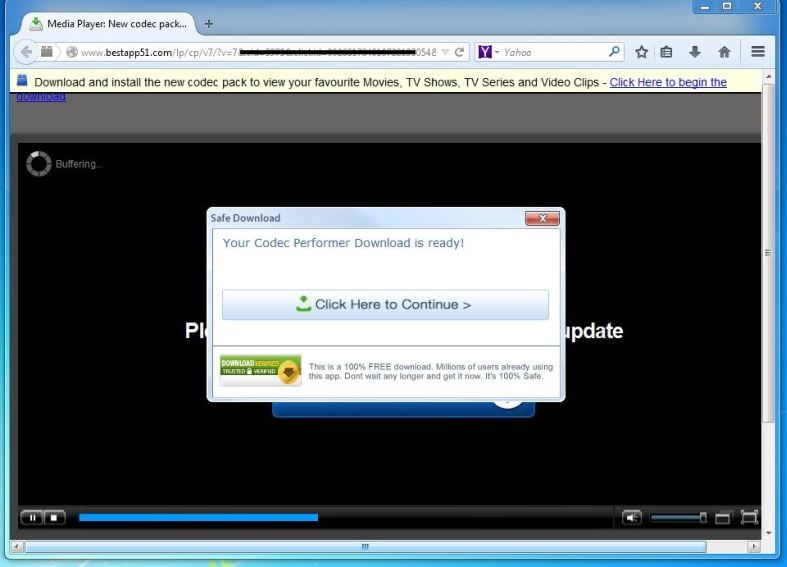Click the search magnifier icon
The height and width of the screenshot is (567, 787).
(x=614, y=51)
